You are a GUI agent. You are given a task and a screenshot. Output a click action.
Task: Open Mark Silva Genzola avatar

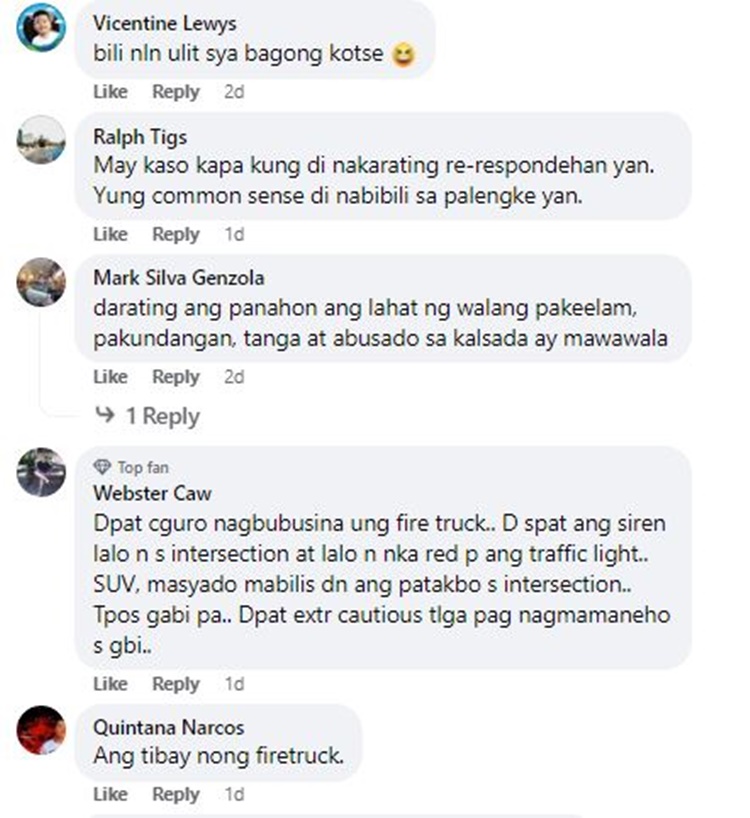(x=41, y=282)
